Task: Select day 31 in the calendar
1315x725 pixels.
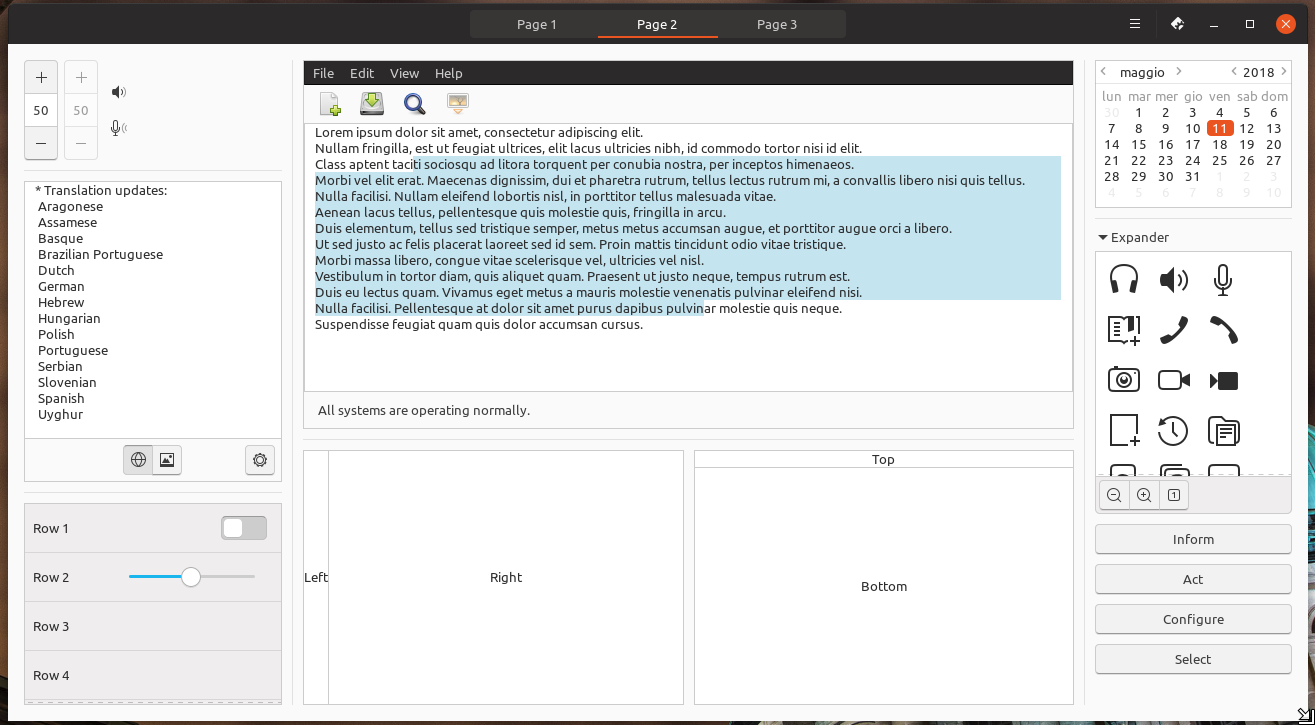Action: (x=1192, y=176)
